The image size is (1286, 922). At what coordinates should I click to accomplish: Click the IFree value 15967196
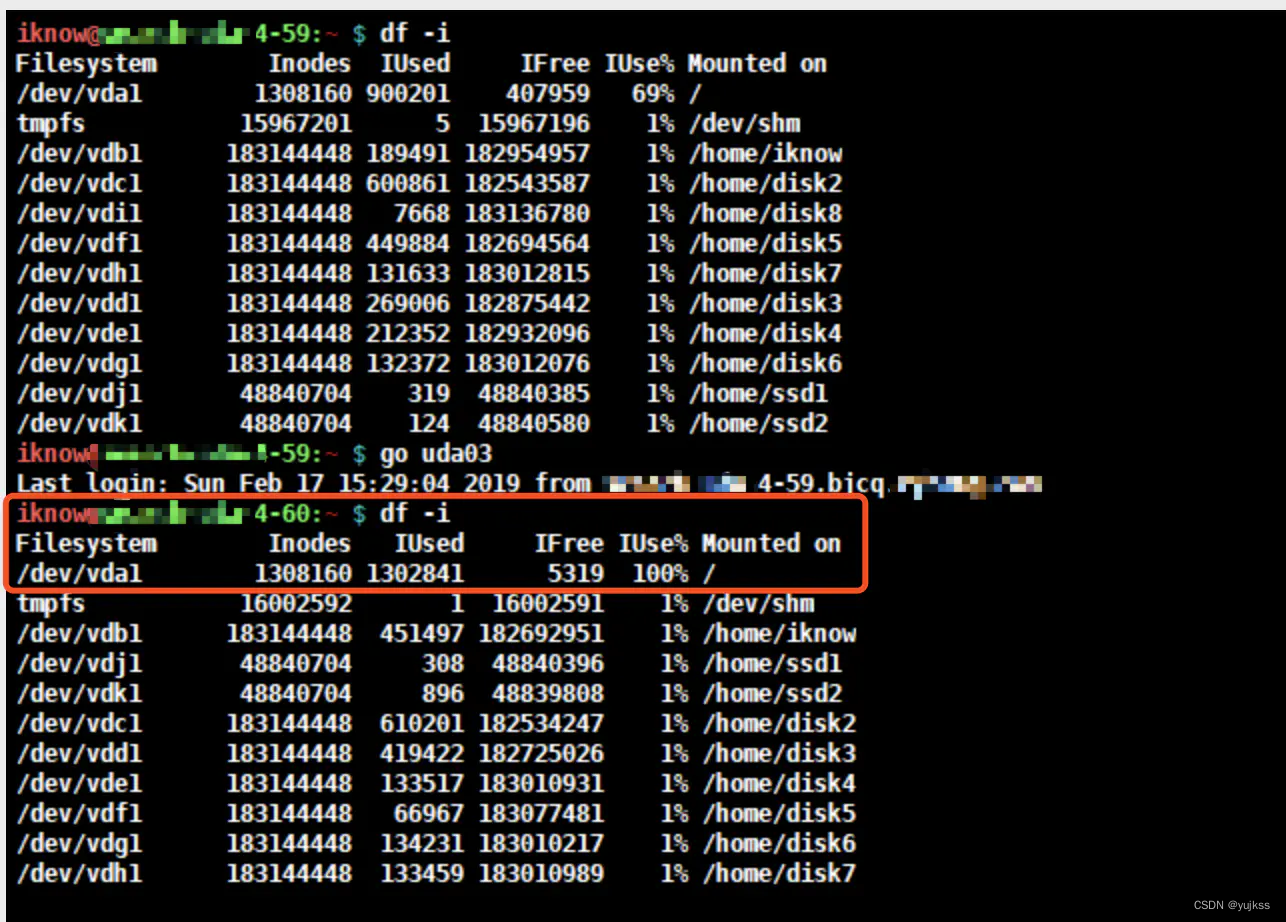point(534,124)
